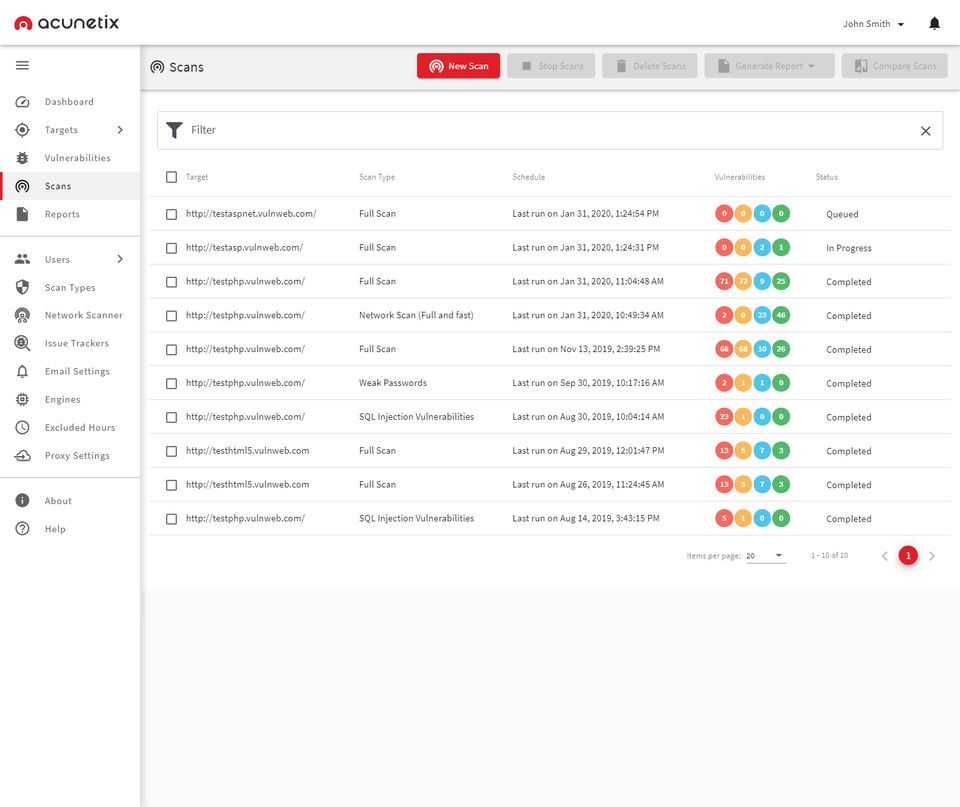Click the Email Settings bell icon
This screenshot has width=960, height=807.
coord(22,372)
